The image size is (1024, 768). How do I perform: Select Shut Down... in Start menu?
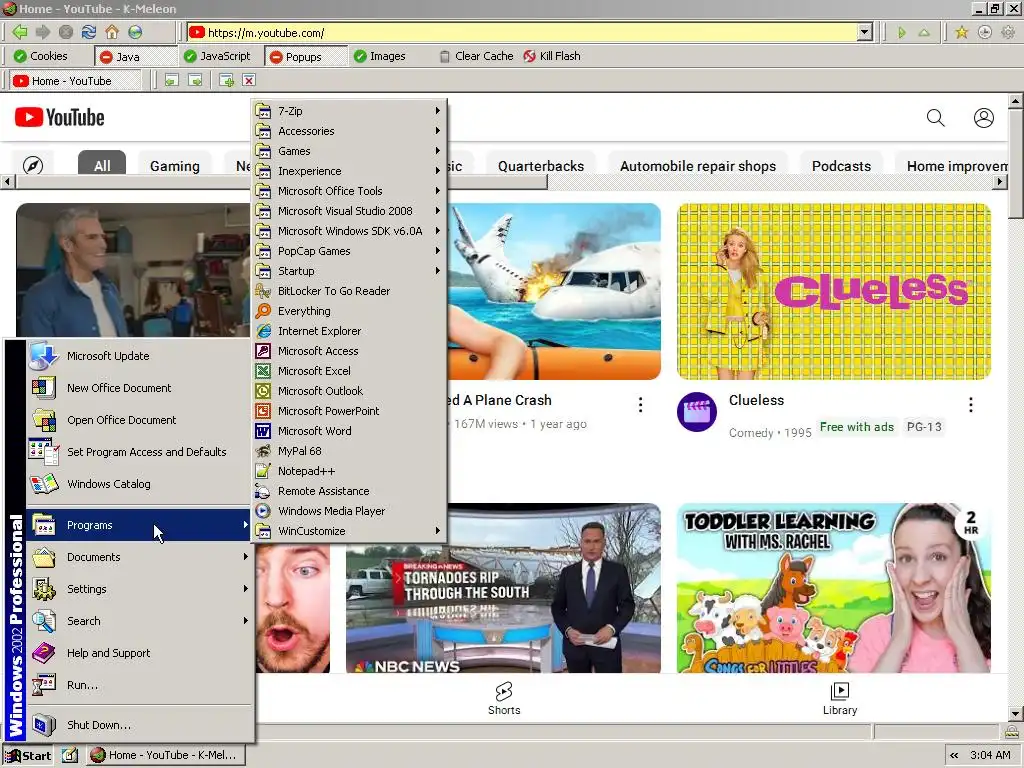140,725
